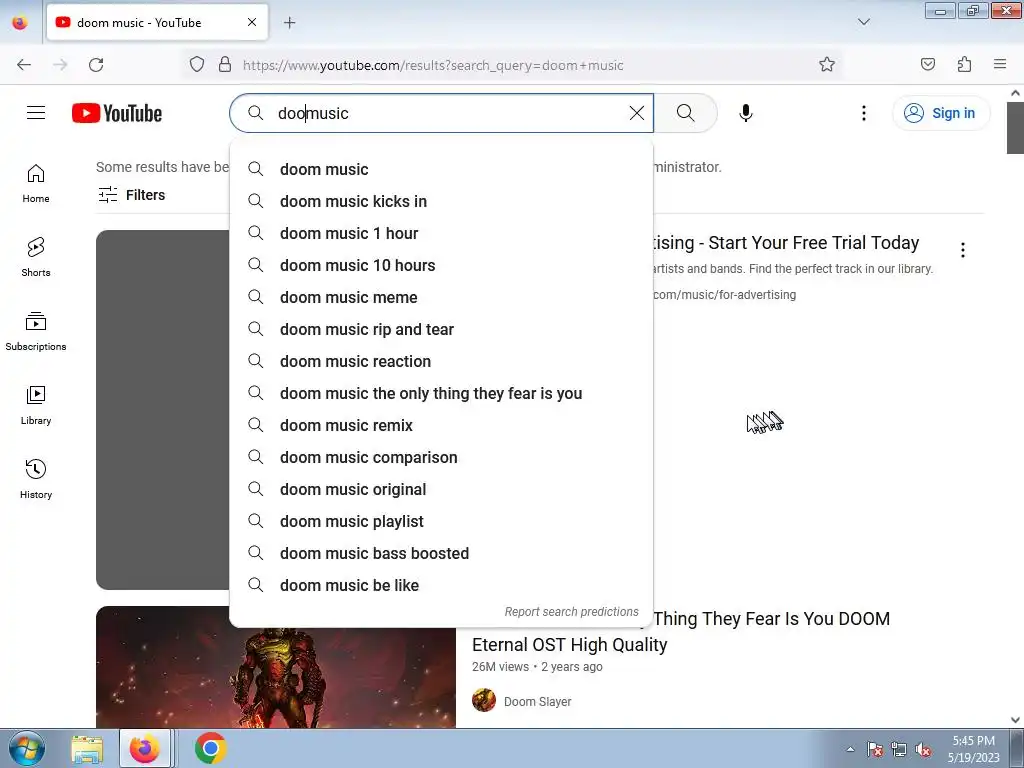Click the page vertical scrollbar thumb
The width and height of the screenshot is (1024, 768).
tap(1015, 127)
